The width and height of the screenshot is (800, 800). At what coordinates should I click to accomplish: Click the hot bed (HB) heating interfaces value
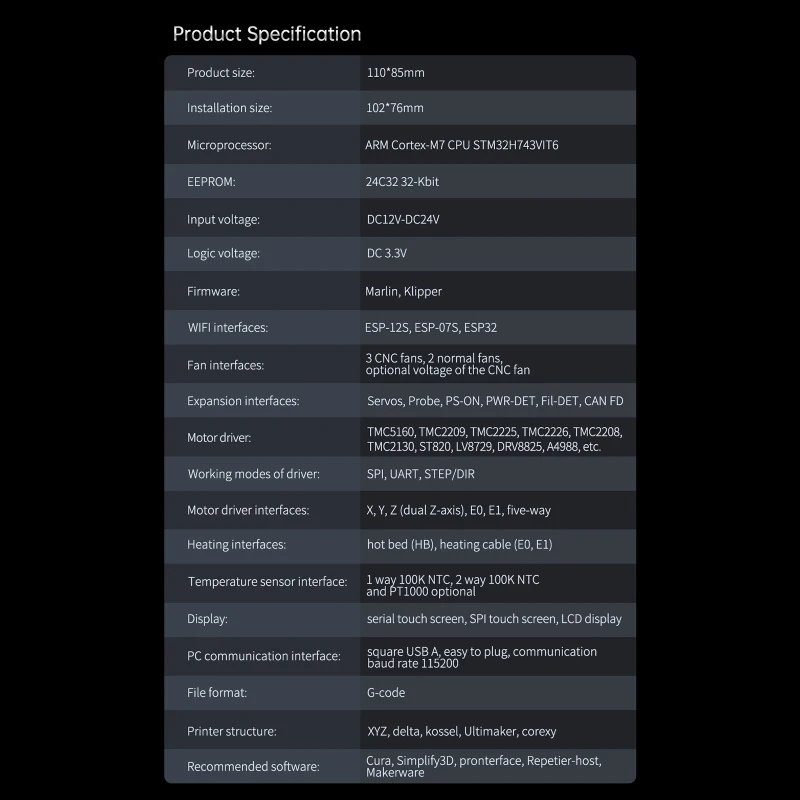coord(459,545)
